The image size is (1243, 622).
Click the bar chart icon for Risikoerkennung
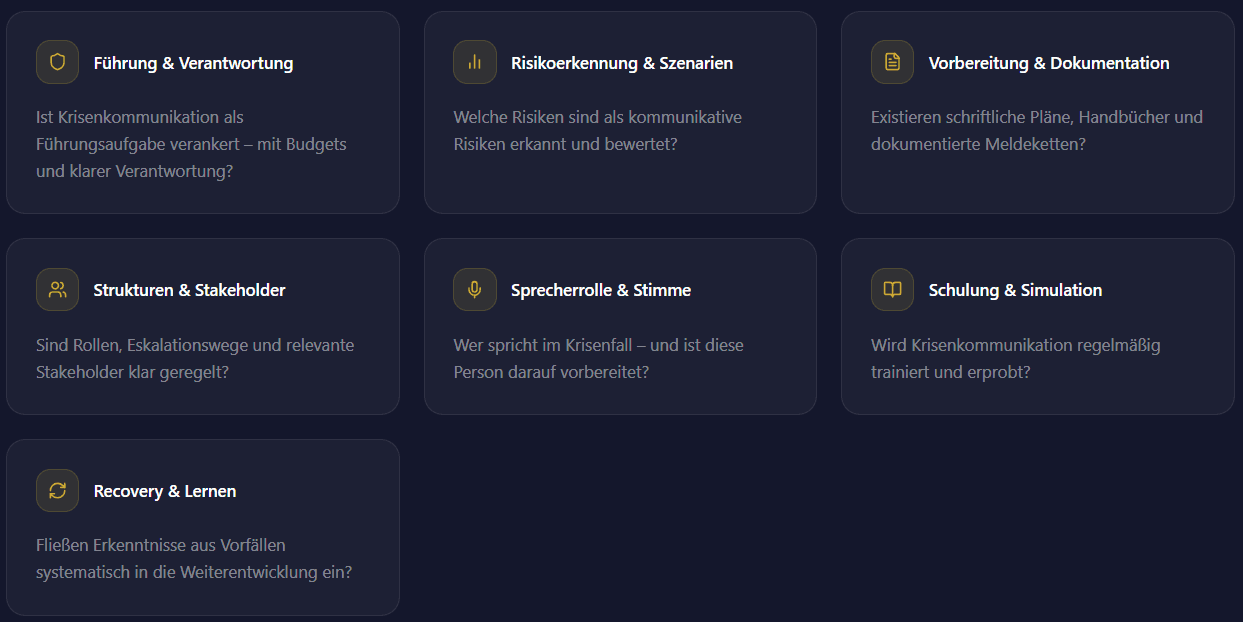tap(475, 62)
